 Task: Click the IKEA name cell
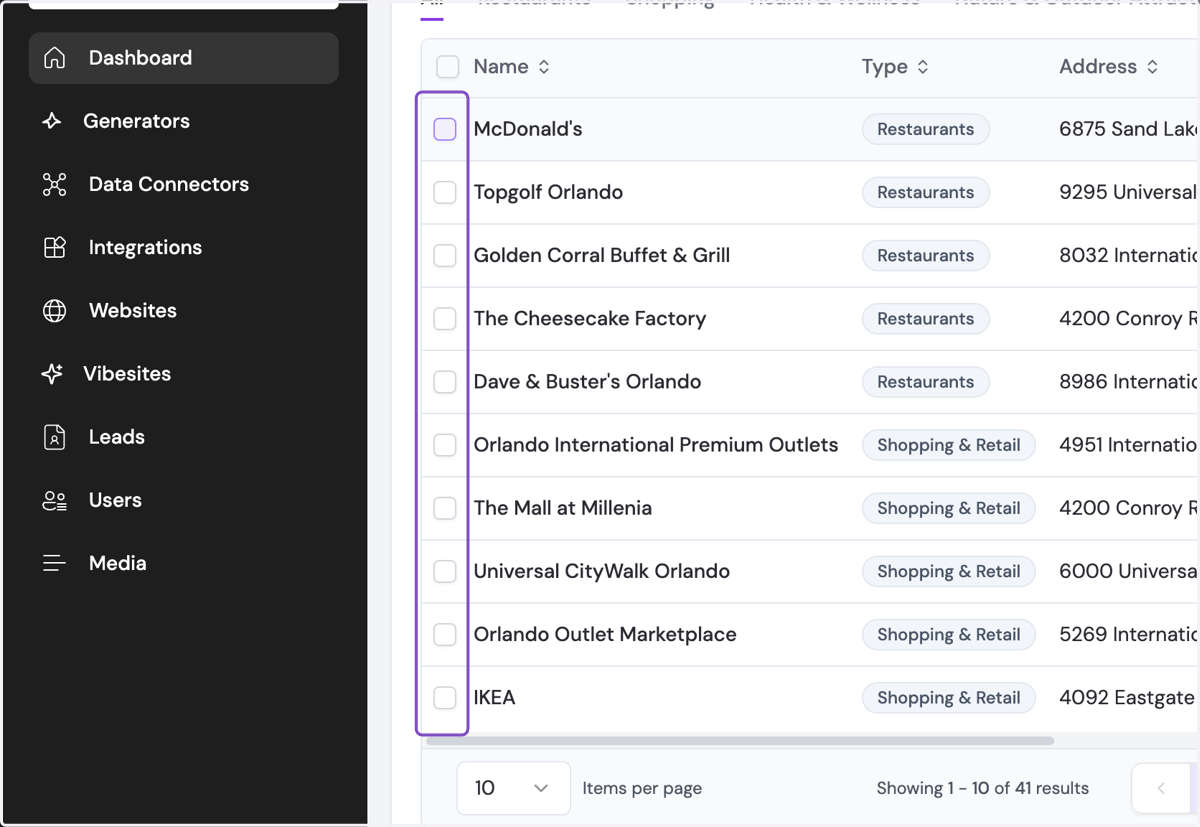click(495, 698)
